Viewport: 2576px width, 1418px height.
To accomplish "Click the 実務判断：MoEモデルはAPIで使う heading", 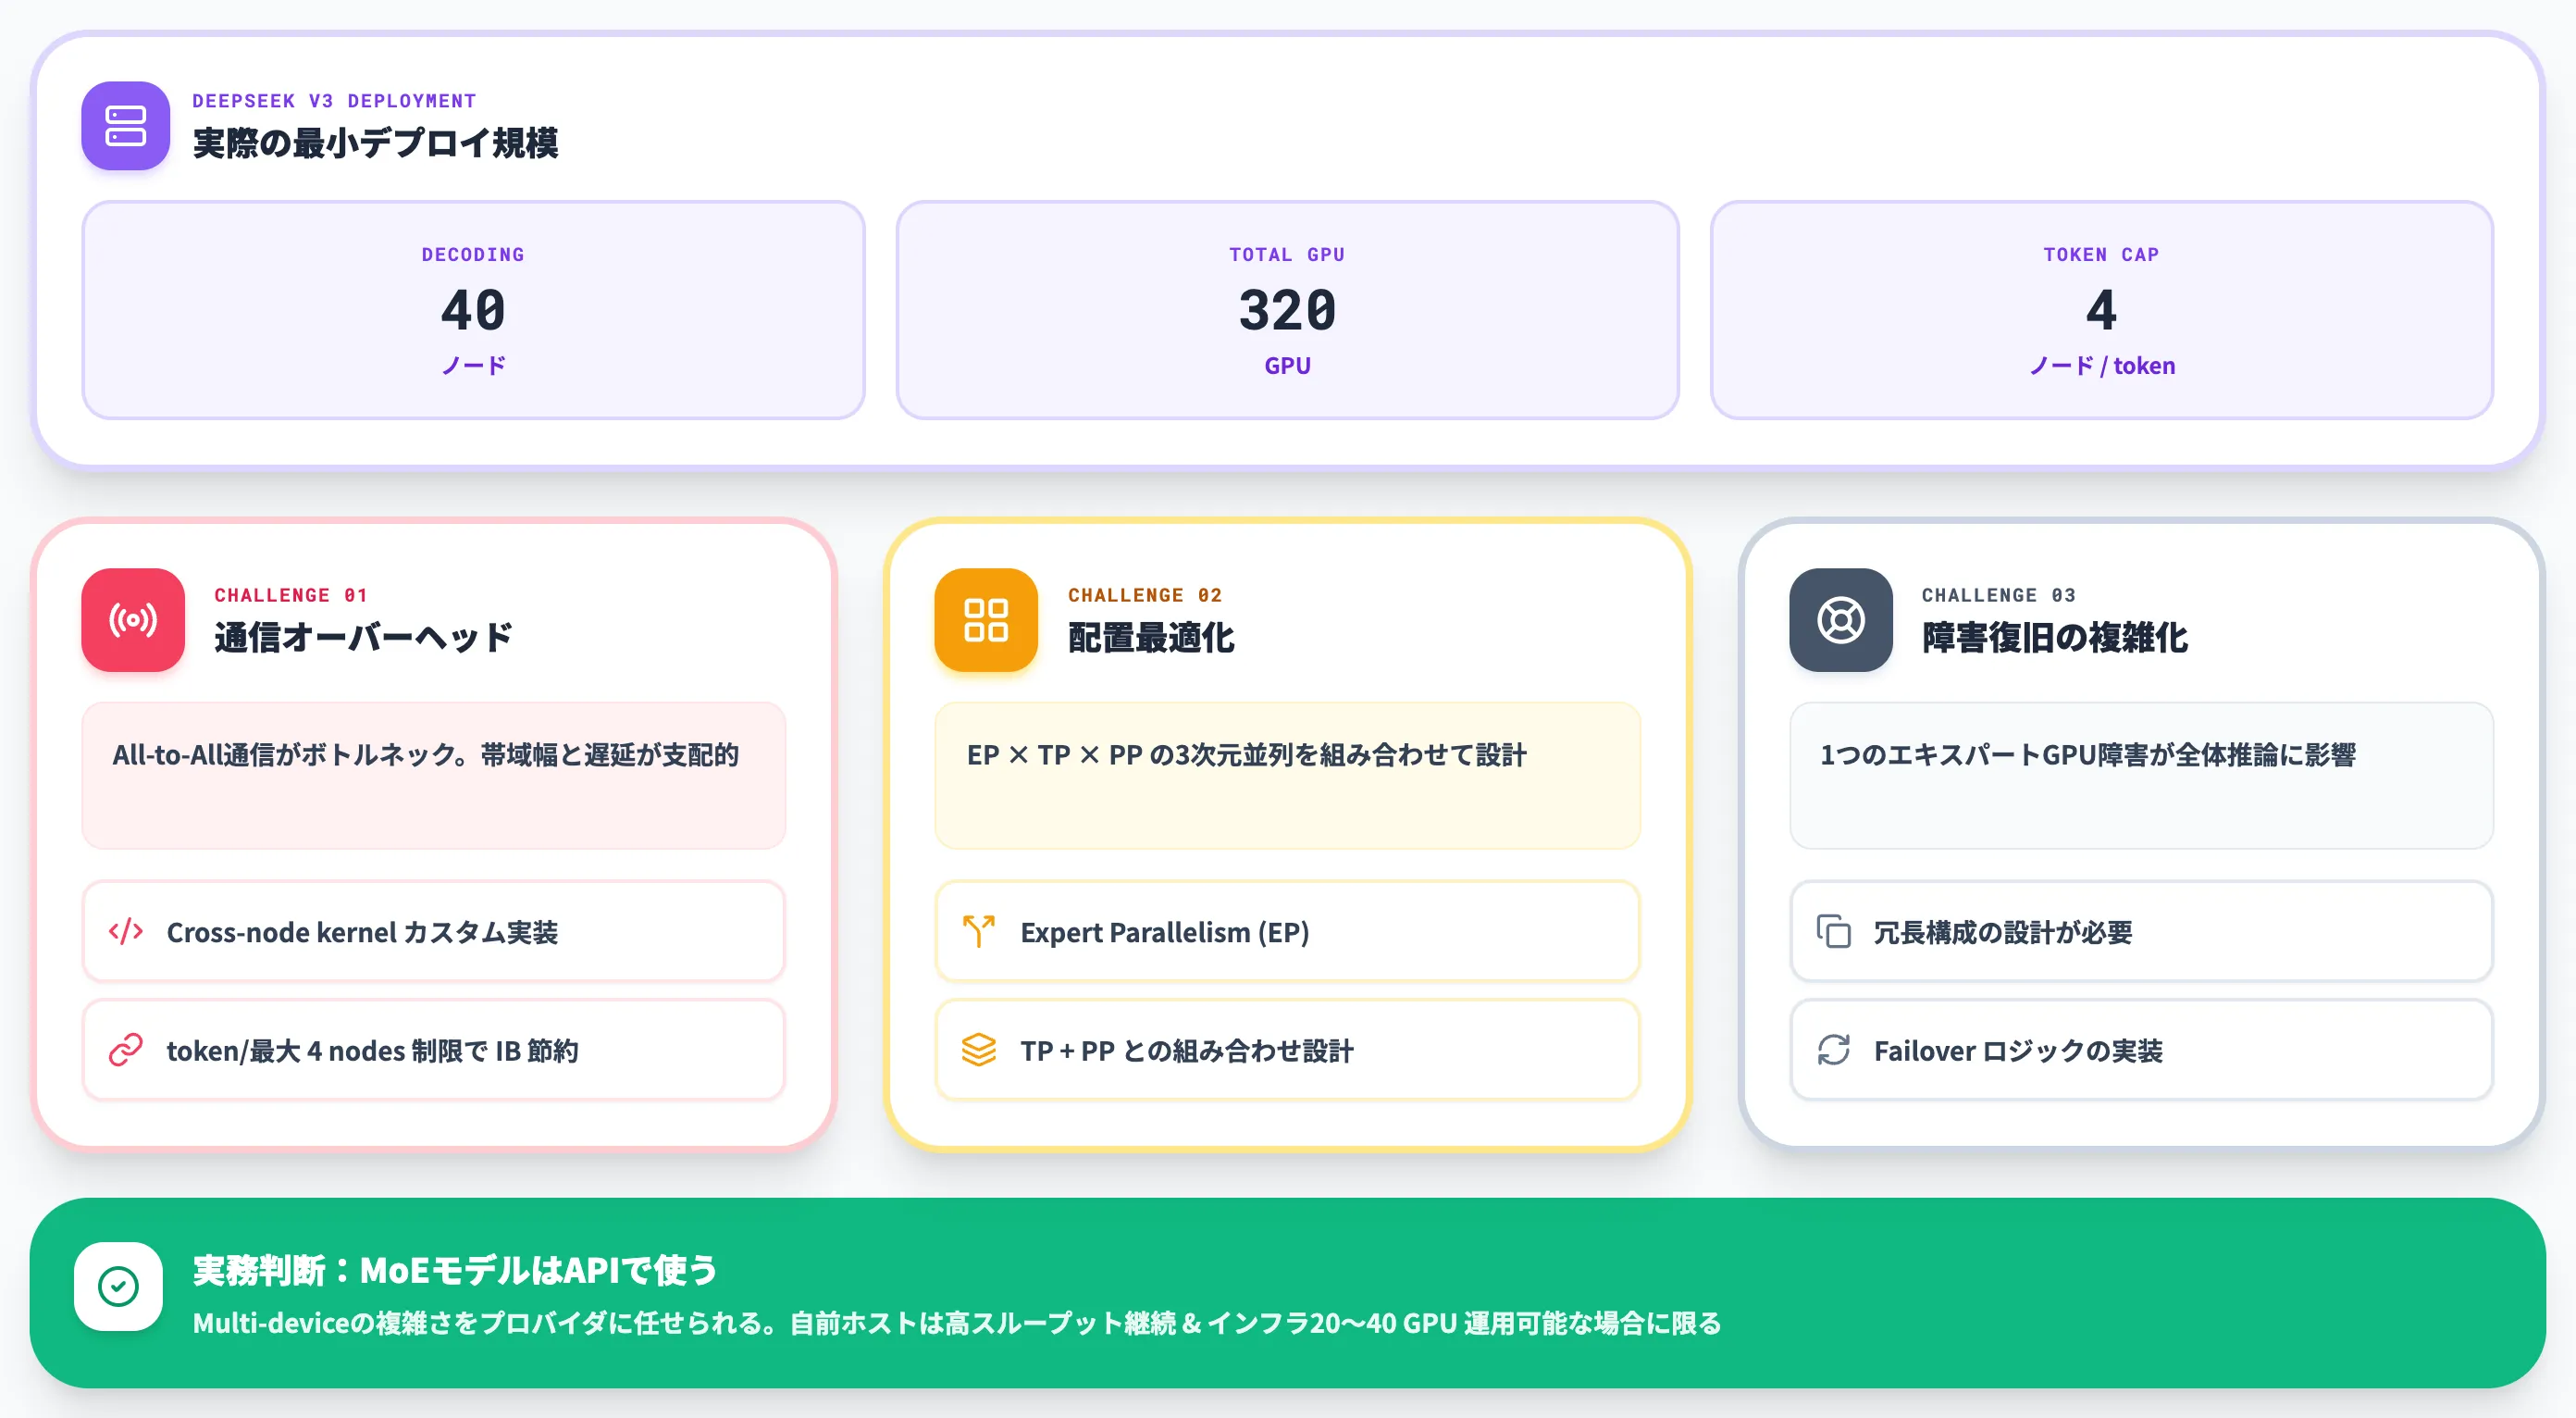I will coord(455,1270).
